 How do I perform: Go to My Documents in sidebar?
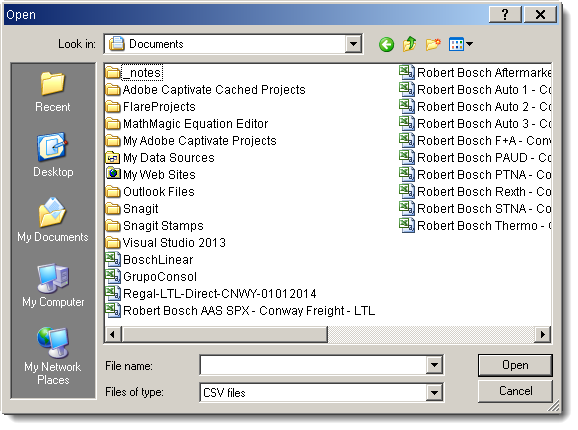coord(53,220)
